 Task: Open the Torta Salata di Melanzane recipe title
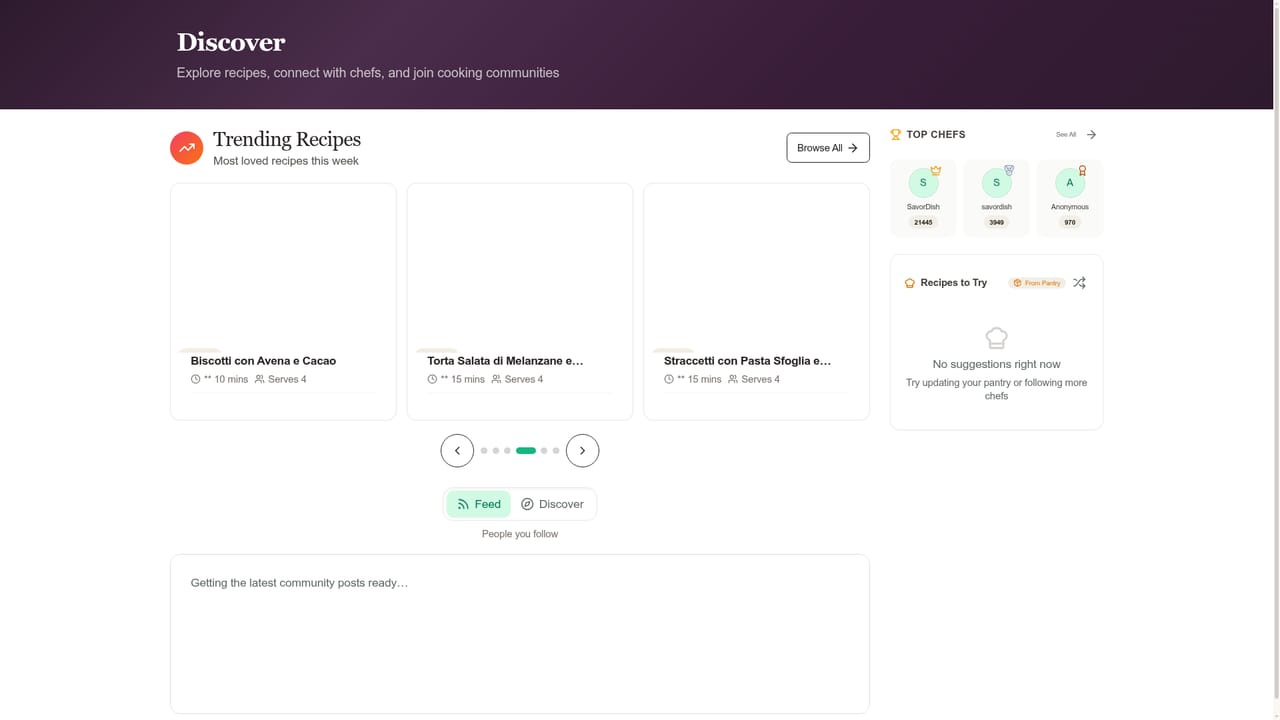(505, 361)
